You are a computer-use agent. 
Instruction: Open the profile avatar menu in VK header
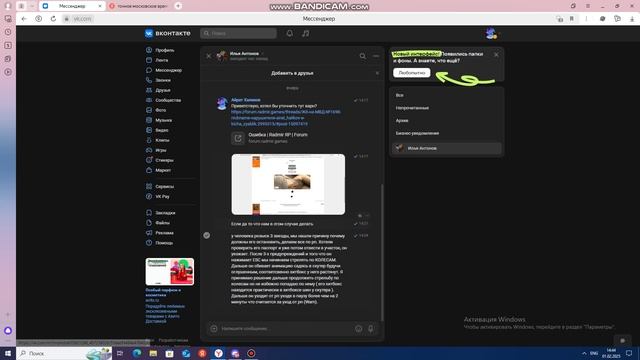pos(491,33)
